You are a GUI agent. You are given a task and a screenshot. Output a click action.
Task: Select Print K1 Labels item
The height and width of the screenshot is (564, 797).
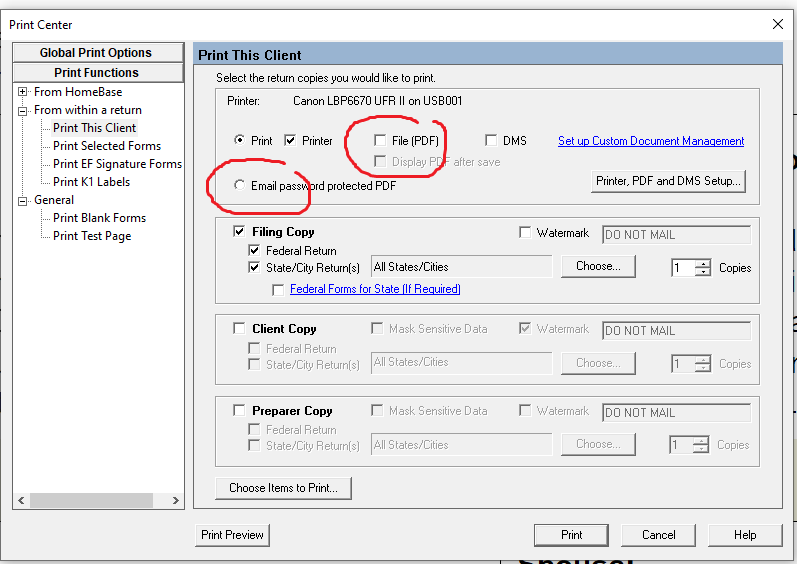coord(91,182)
